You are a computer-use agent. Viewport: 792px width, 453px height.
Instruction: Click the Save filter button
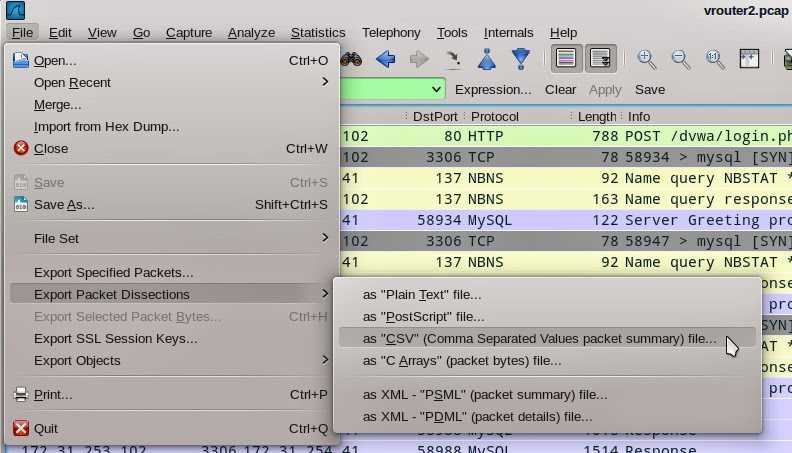650,90
